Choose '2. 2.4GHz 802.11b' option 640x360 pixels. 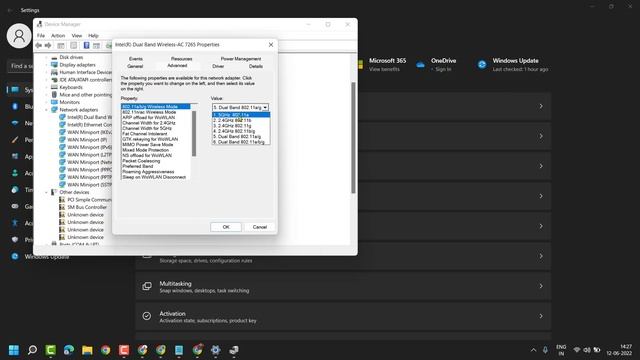pos(241,120)
